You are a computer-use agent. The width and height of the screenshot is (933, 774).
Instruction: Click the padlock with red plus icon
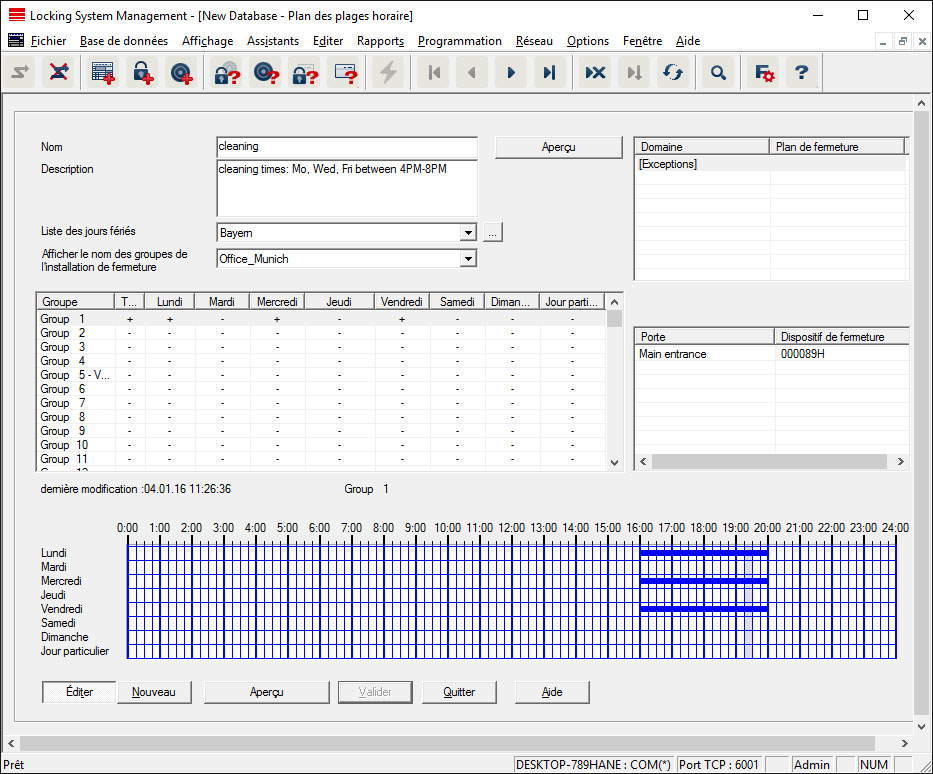pos(142,73)
